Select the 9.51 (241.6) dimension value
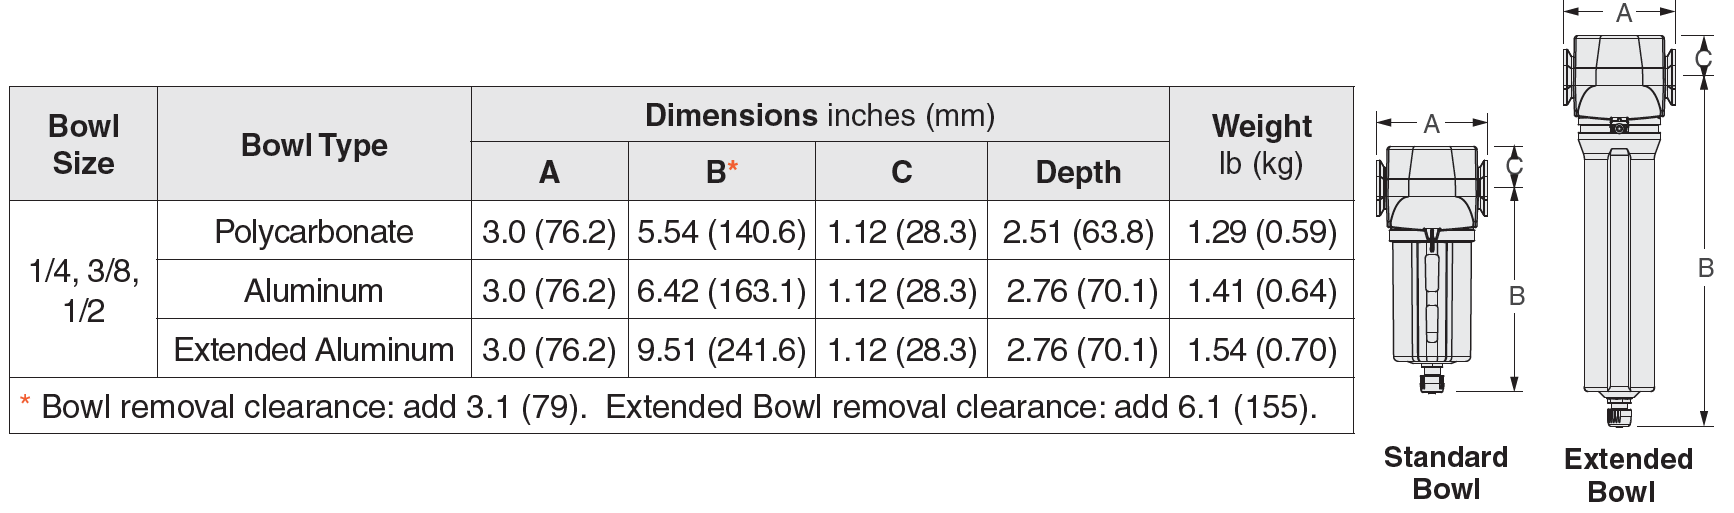The image size is (1734, 513). click(x=721, y=350)
